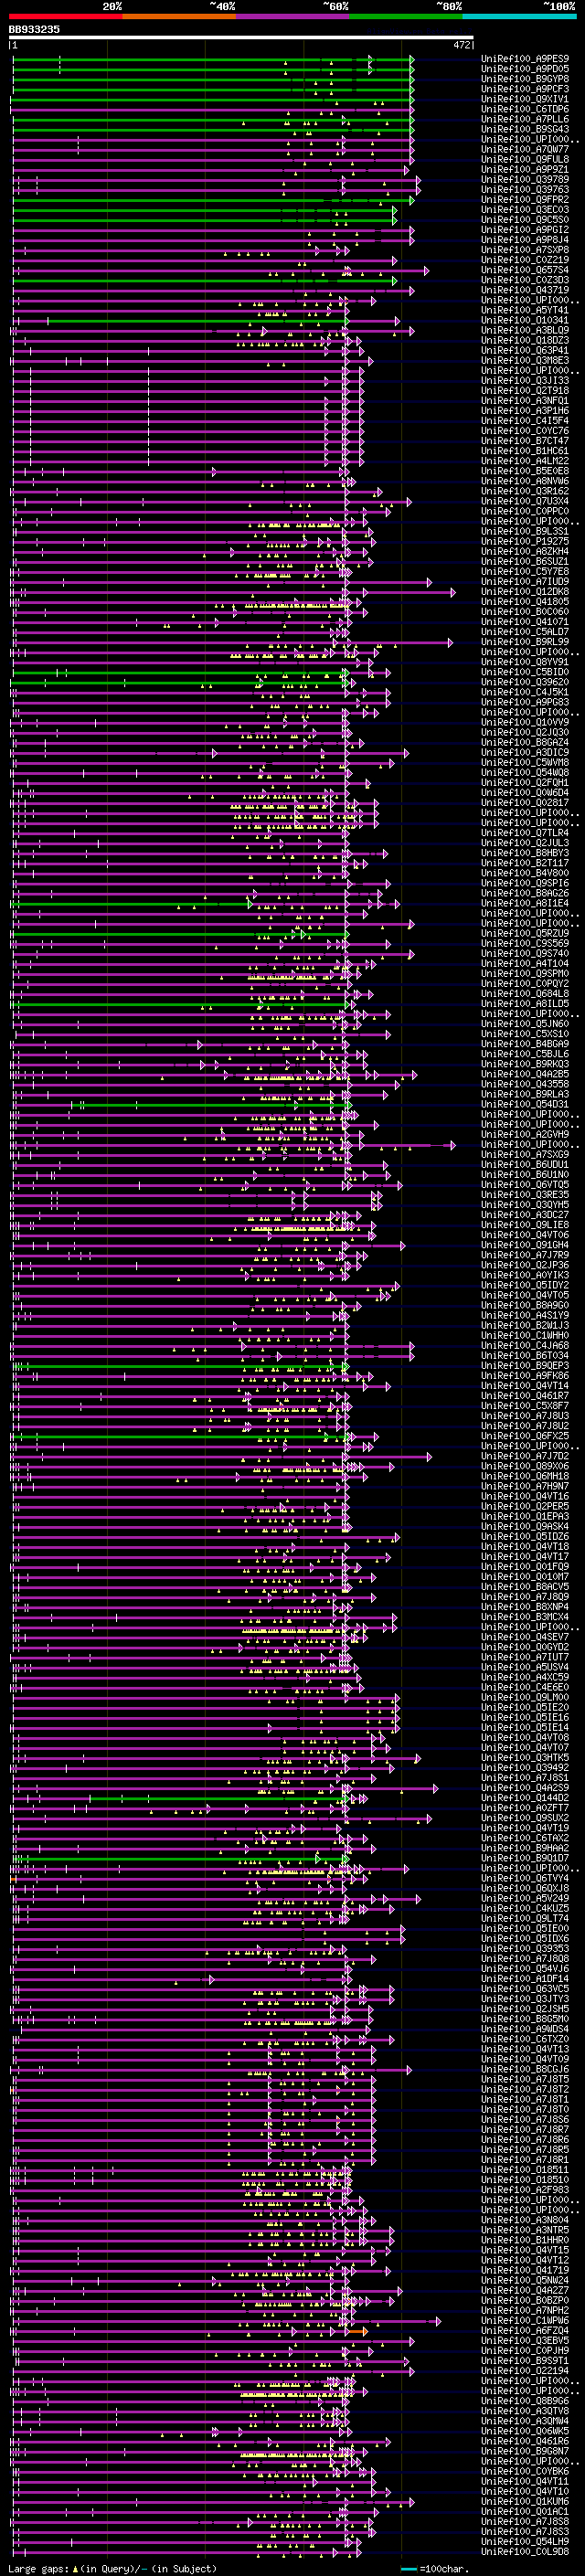Click the cyan ~100% legend color bar
Viewport: 585px width, 2576px height.
coord(520,16)
